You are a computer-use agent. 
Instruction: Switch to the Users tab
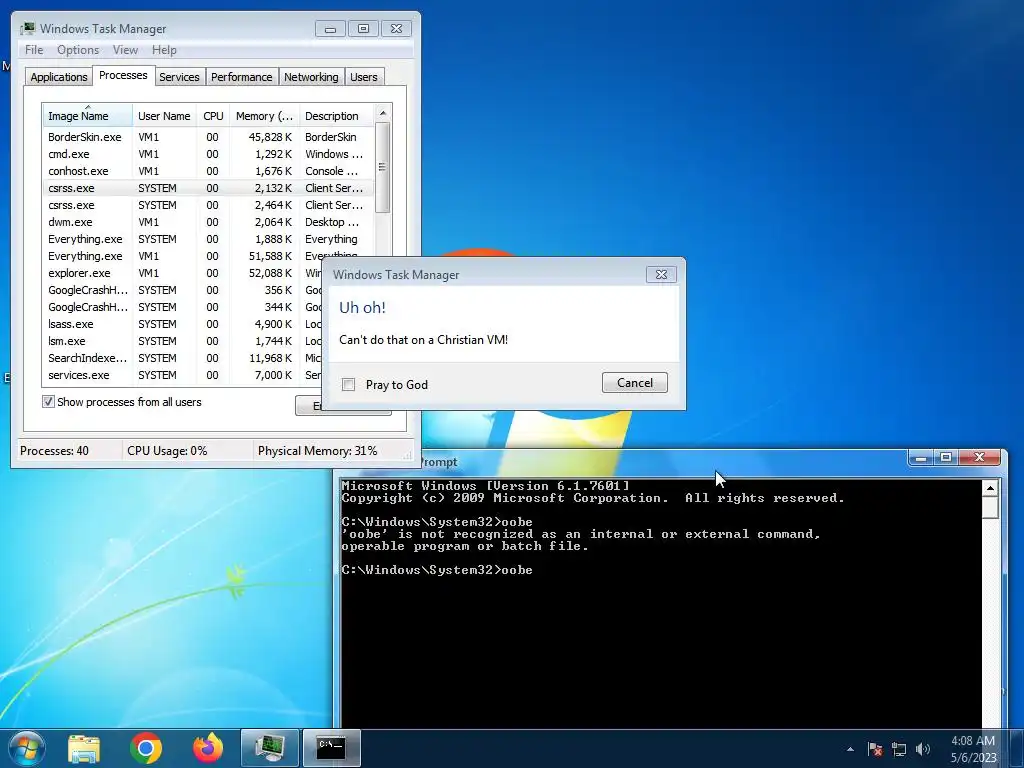[x=364, y=77]
